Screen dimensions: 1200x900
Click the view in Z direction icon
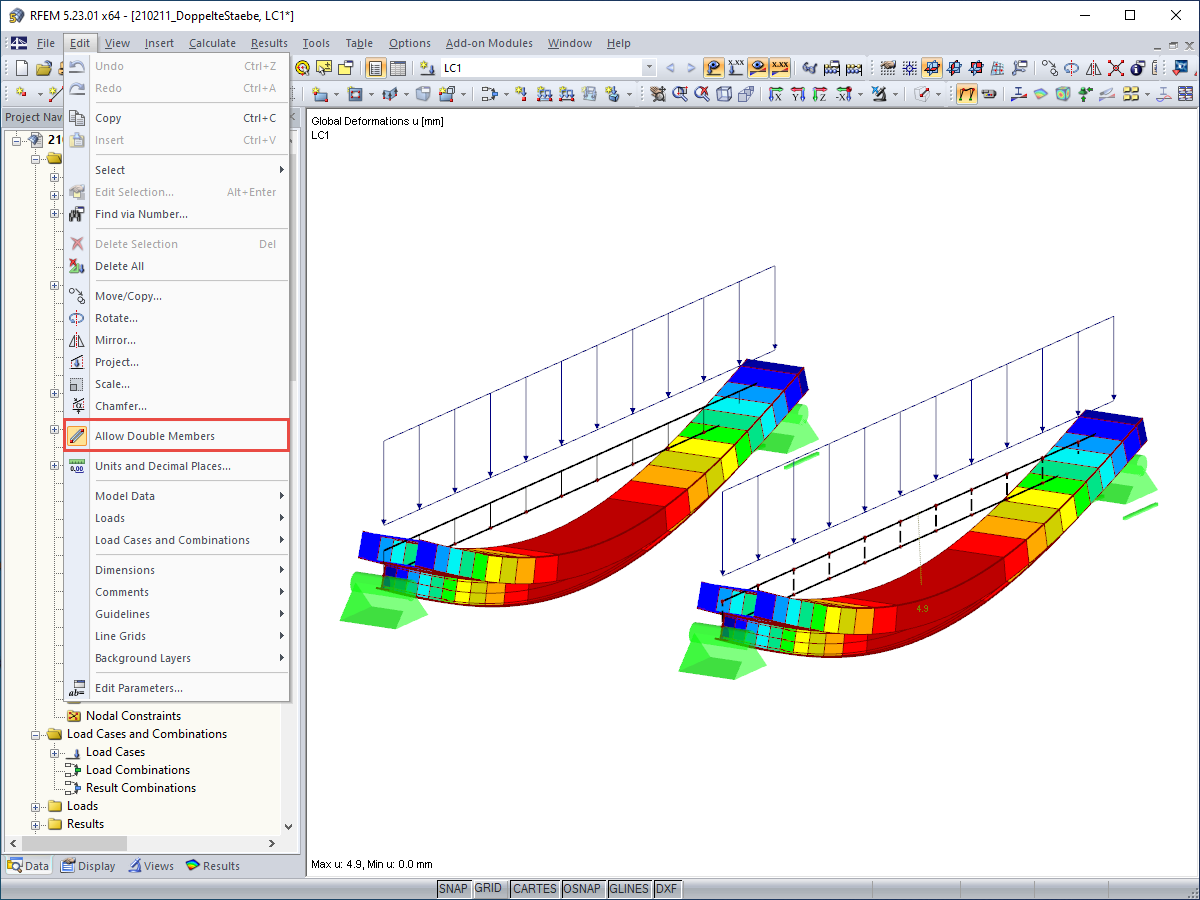pos(819,94)
